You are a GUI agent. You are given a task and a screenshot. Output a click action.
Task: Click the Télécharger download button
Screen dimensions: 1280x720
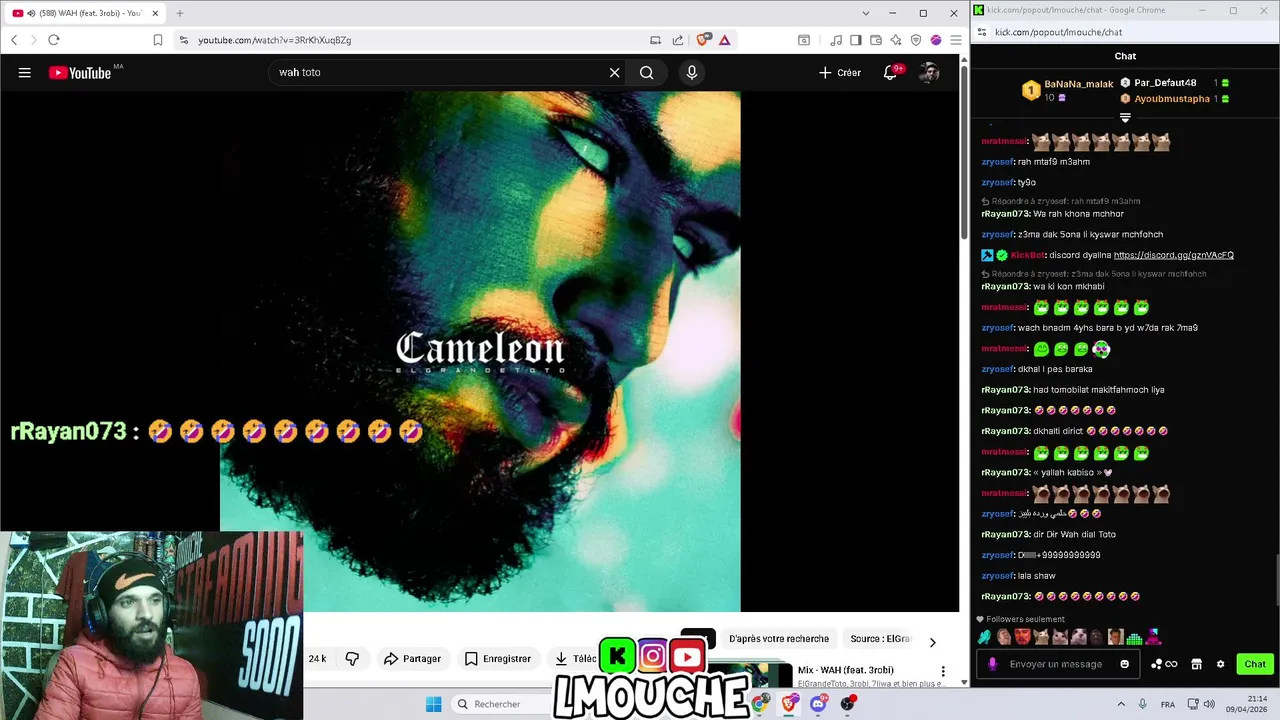point(575,658)
